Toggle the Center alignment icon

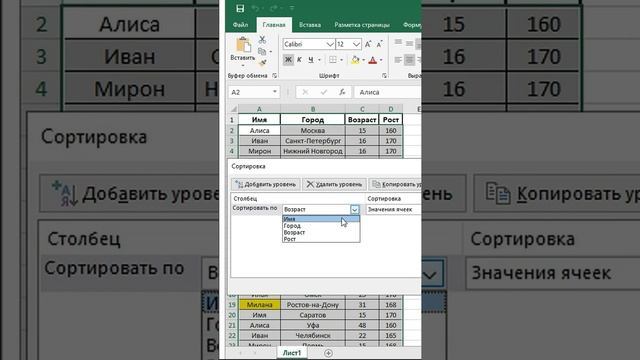[x=409, y=60]
